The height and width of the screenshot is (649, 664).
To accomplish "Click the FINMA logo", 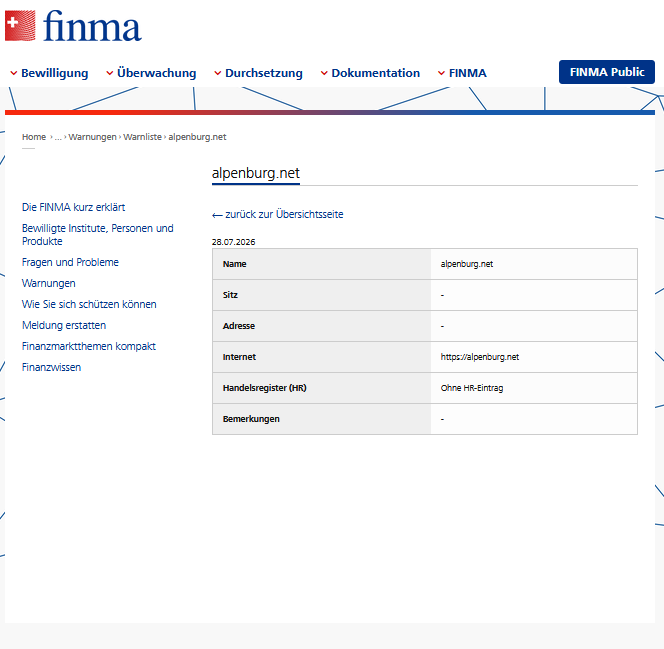I will pos(73,26).
